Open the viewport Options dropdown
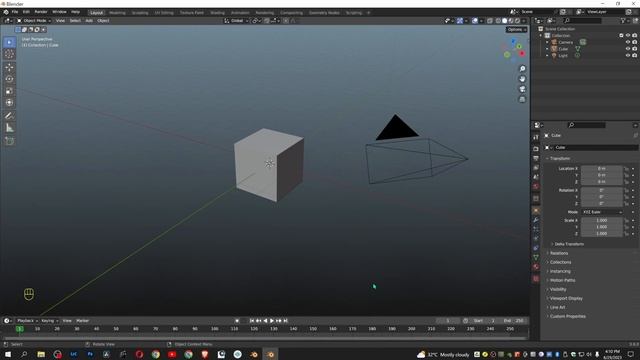 [516, 29]
